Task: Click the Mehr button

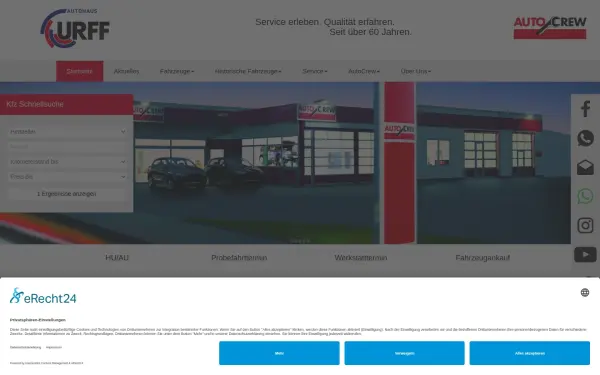Action: click(x=279, y=353)
